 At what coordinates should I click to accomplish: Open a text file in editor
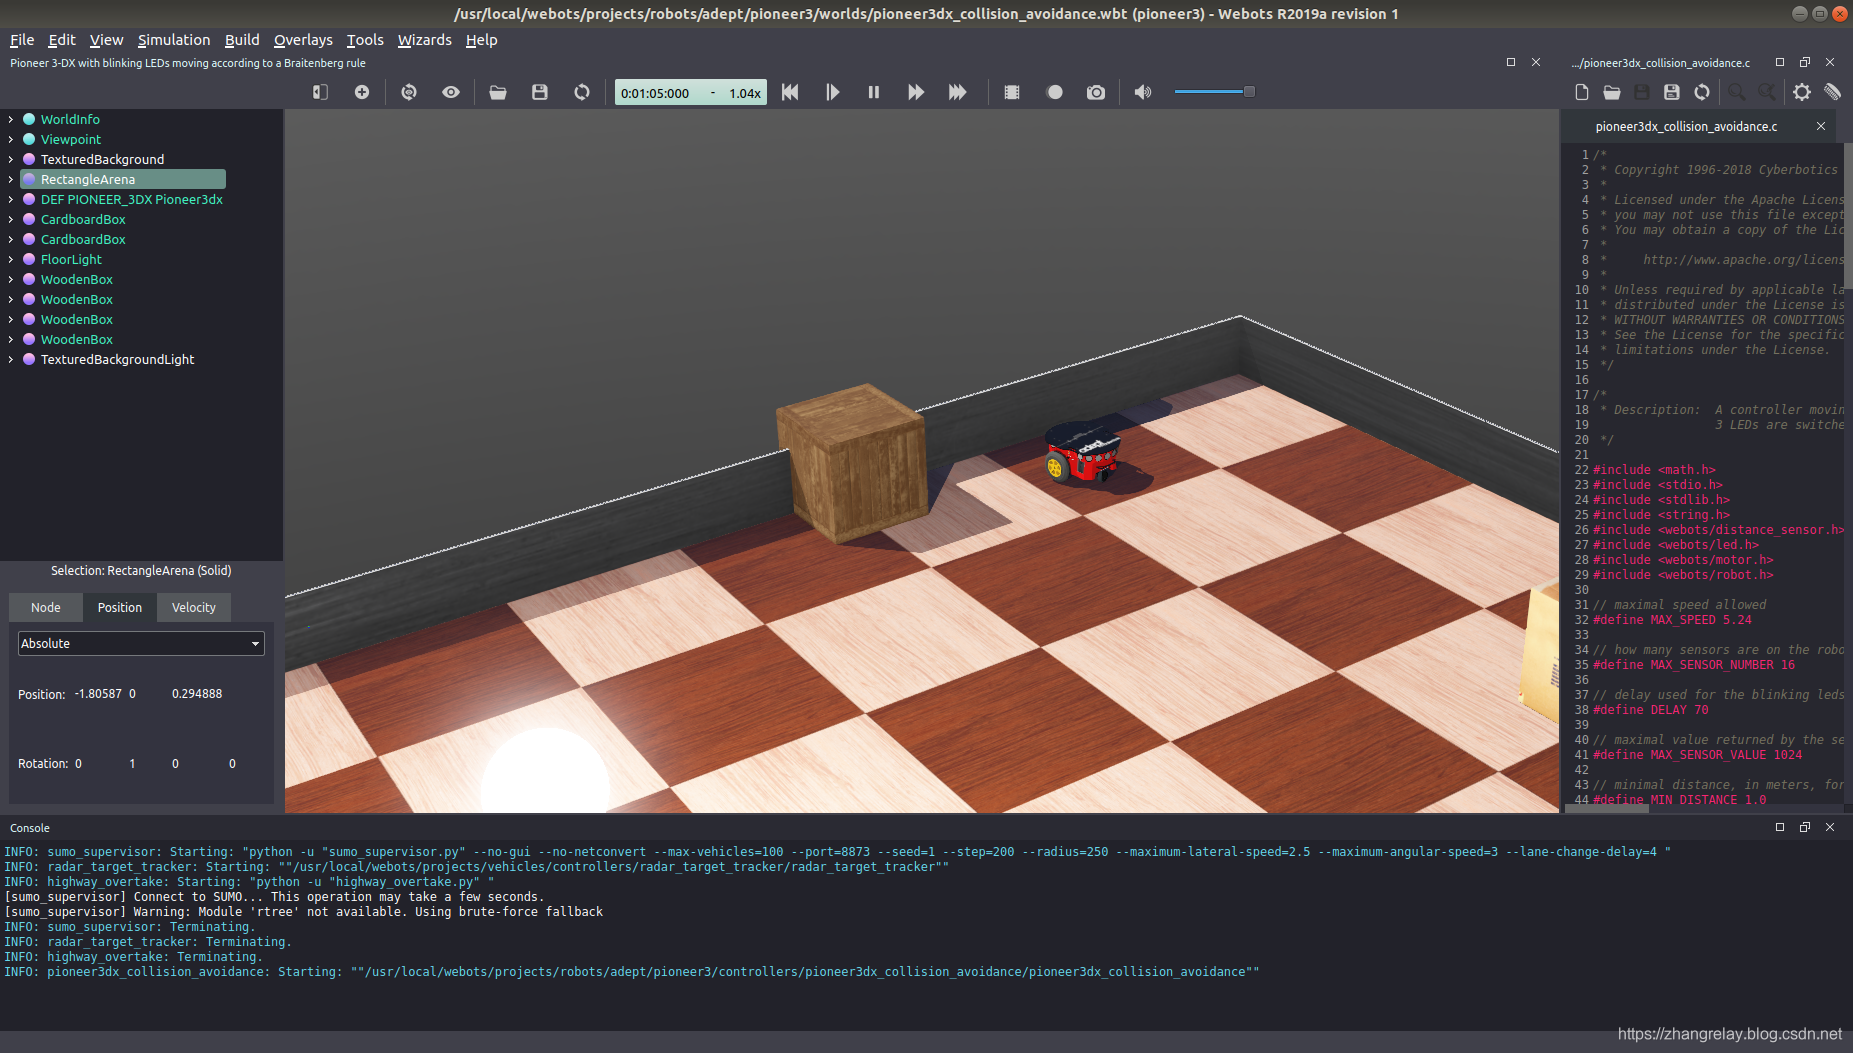[1612, 92]
